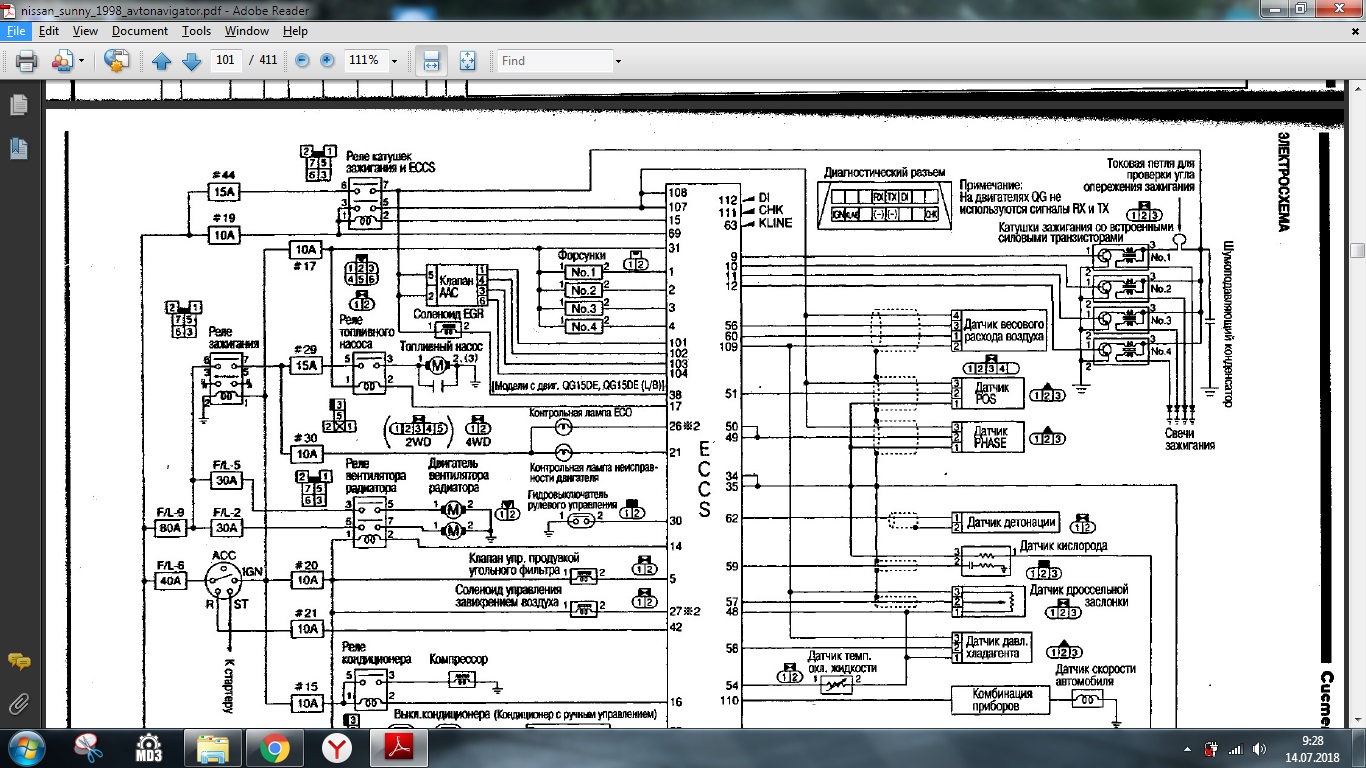Open the MD3 app in taskbar
Screen dimensions: 1366x768
pos(149,748)
